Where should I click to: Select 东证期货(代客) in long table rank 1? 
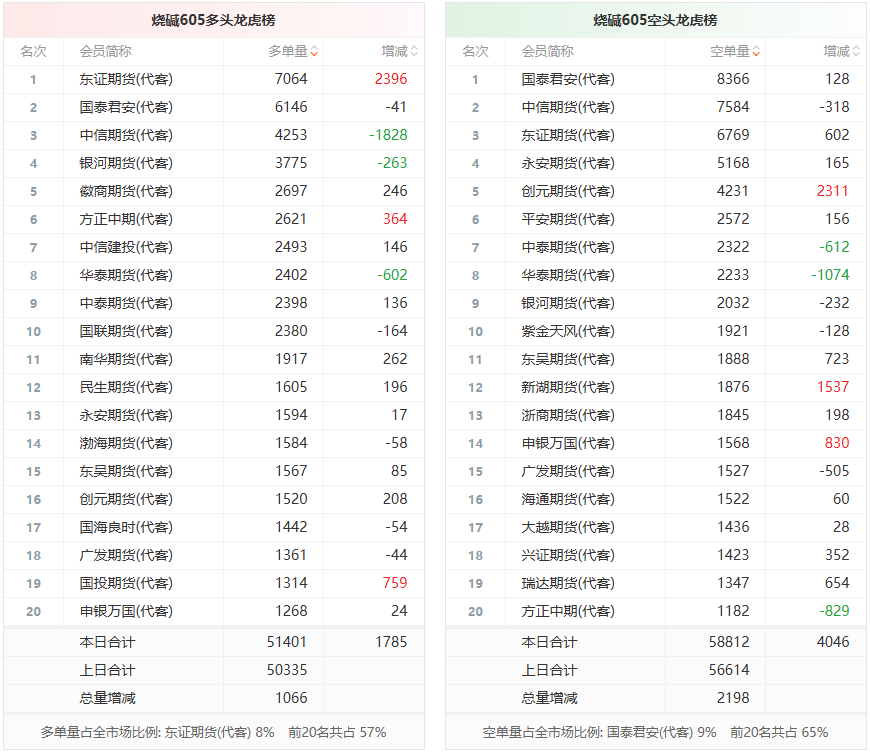pos(126,79)
